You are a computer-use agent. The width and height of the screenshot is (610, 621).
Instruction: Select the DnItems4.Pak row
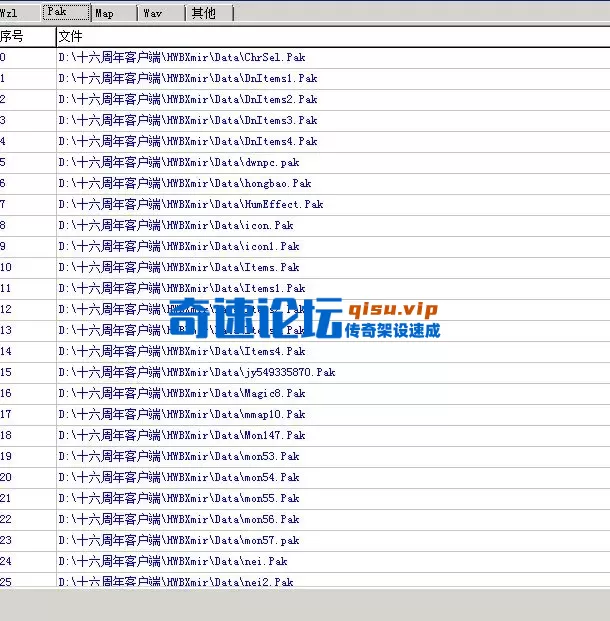305,142
